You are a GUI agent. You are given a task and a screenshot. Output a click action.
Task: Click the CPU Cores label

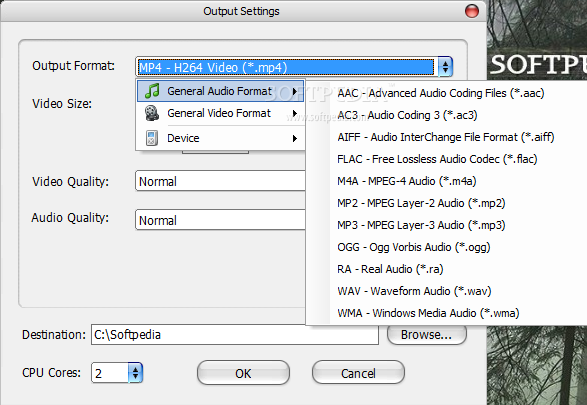[x=52, y=373]
